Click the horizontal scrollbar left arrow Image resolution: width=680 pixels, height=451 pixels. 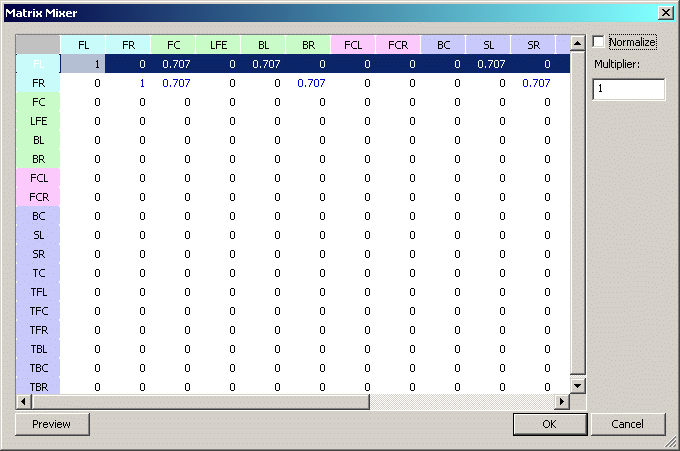[x=23, y=402]
